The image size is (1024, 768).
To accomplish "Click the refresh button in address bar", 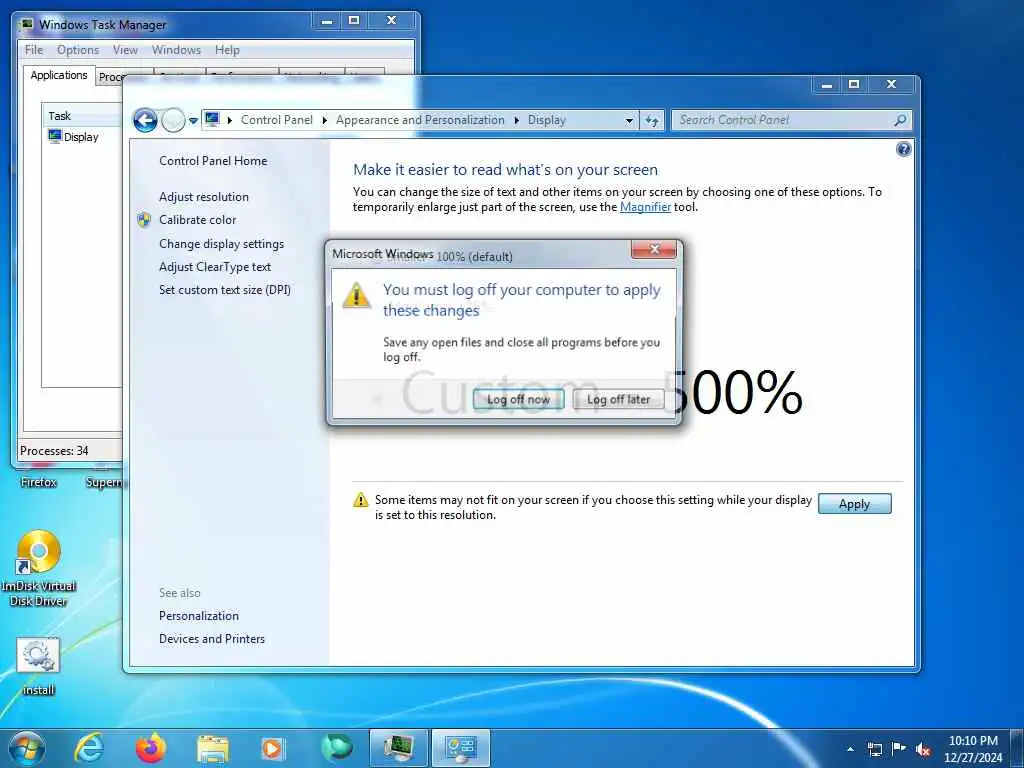I will coord(652,120).
